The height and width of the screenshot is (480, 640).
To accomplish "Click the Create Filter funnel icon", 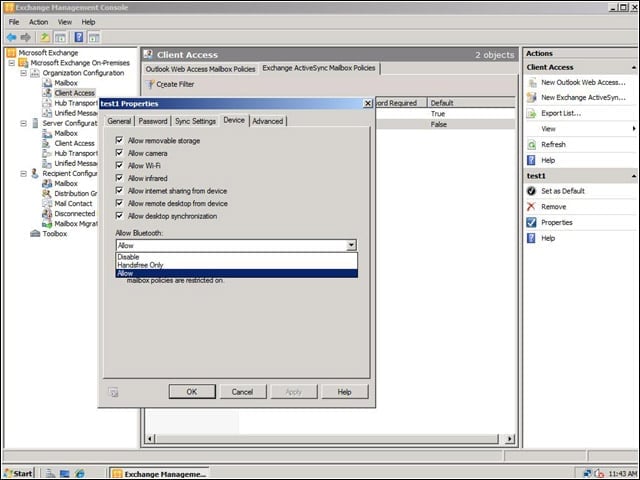I will point(151,84).
